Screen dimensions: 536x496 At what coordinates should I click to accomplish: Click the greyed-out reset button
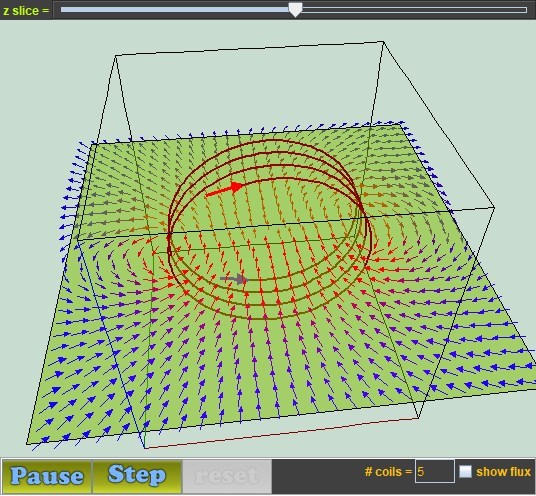coord(227,476)
